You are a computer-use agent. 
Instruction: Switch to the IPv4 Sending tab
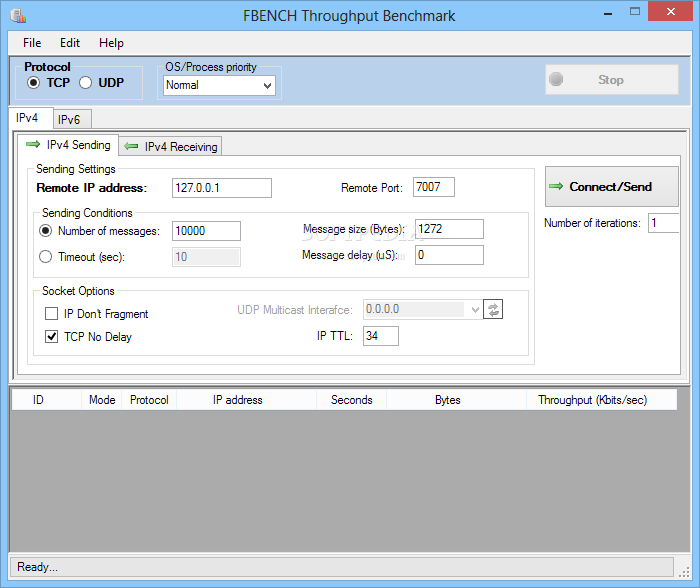tap(68, 145)
